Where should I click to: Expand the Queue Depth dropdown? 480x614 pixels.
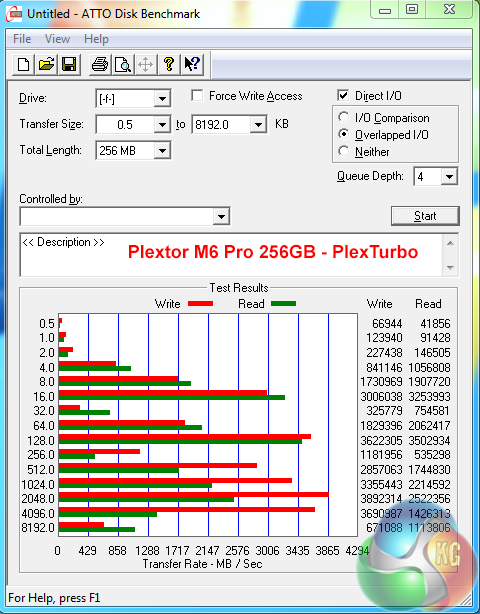pyautogui.click(x=449, y=177)
